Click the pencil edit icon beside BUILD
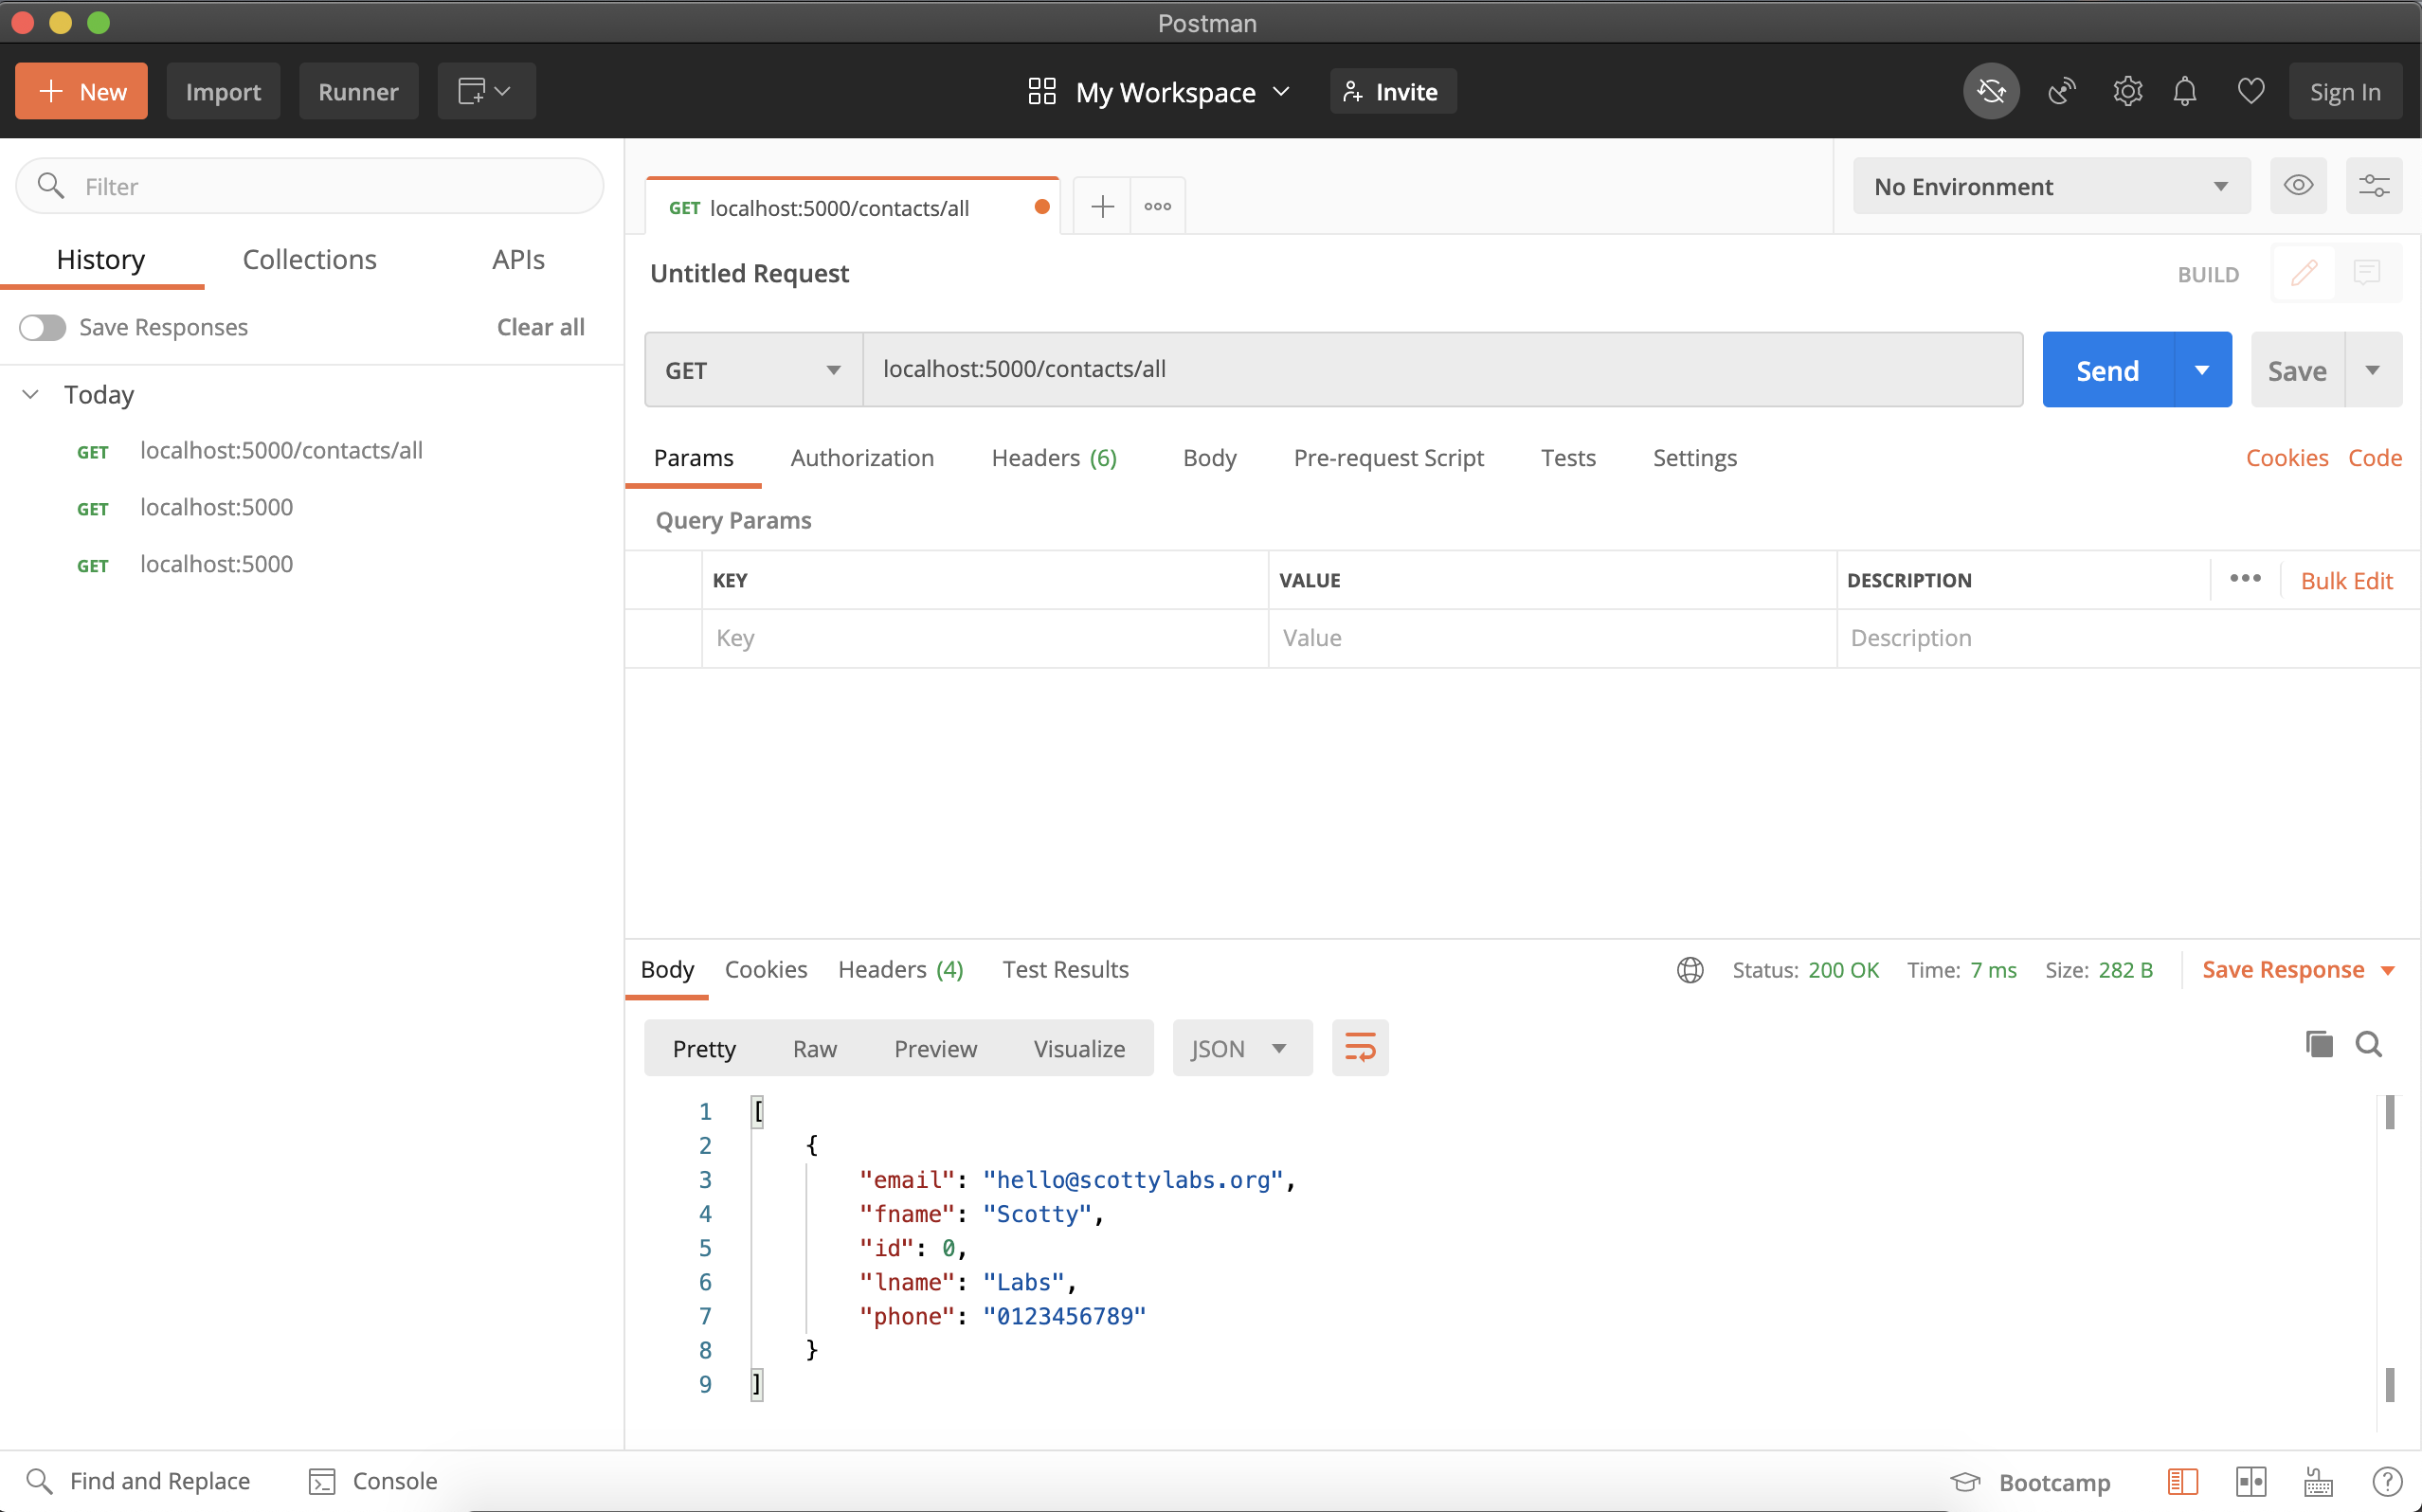This screenshot has height=1512, width=2422. [2304, 273]
